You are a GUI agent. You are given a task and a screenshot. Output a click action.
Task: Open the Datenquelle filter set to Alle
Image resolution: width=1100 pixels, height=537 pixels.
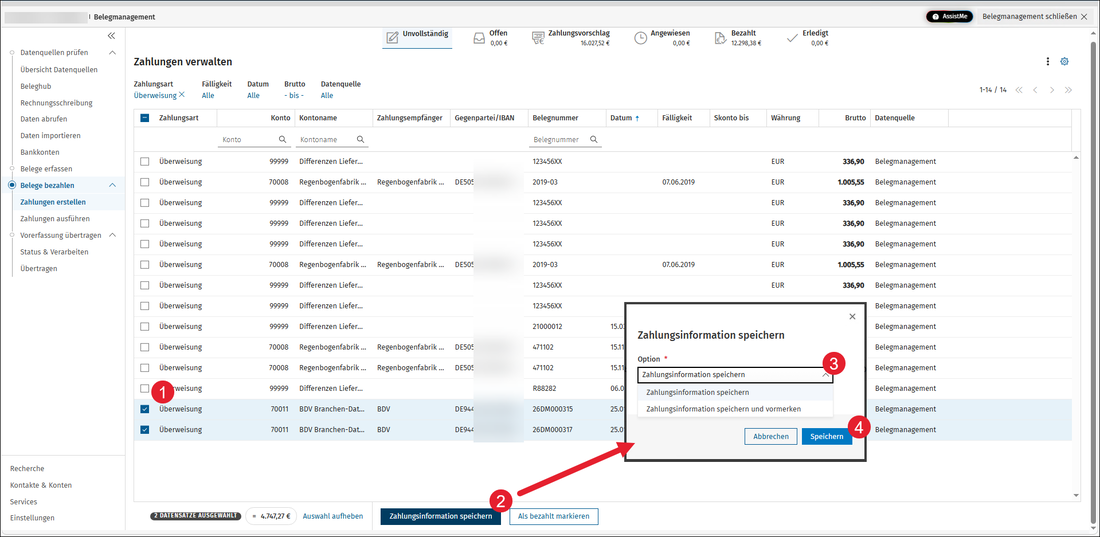pyautogui.click(x=327, y=95)
